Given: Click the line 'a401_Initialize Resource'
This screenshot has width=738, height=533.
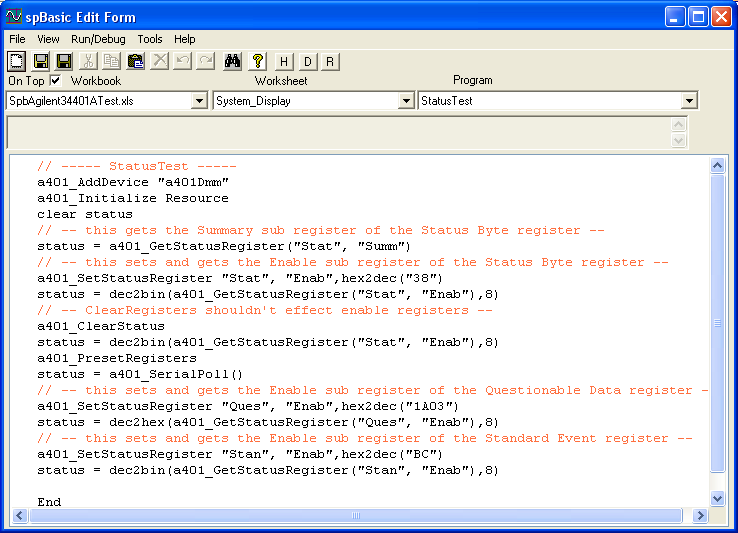Looking at the screenshot, I should pyautogui.click(x=133, y=198).
